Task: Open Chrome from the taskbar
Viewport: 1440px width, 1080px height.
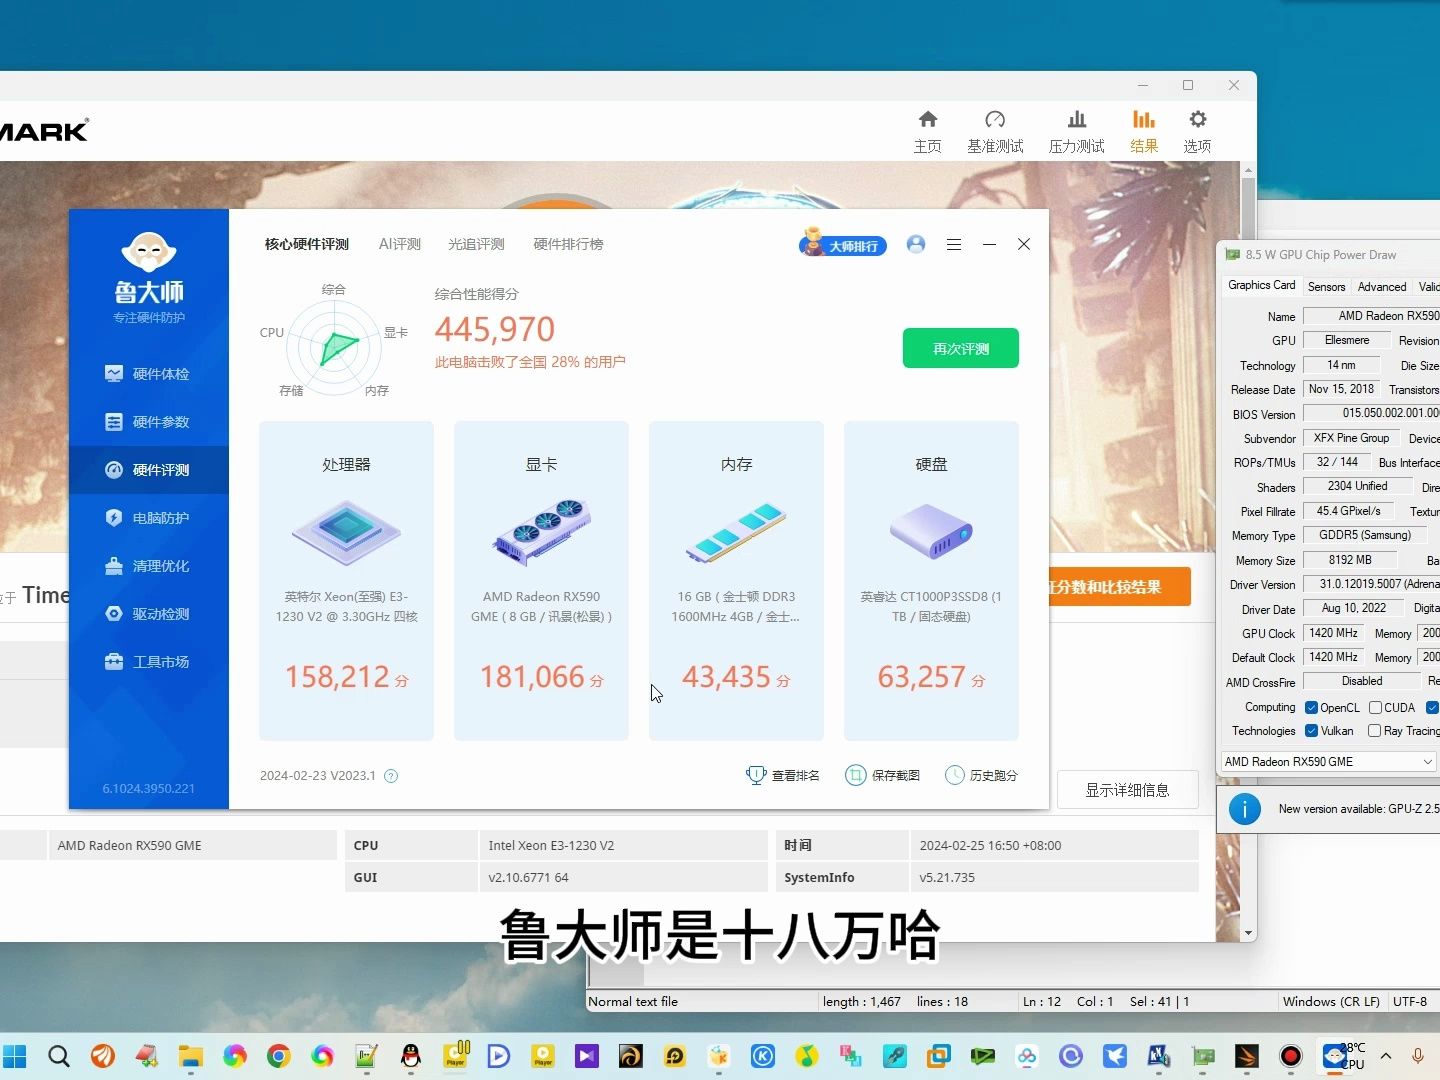Action: click(x=279, y=1056)
